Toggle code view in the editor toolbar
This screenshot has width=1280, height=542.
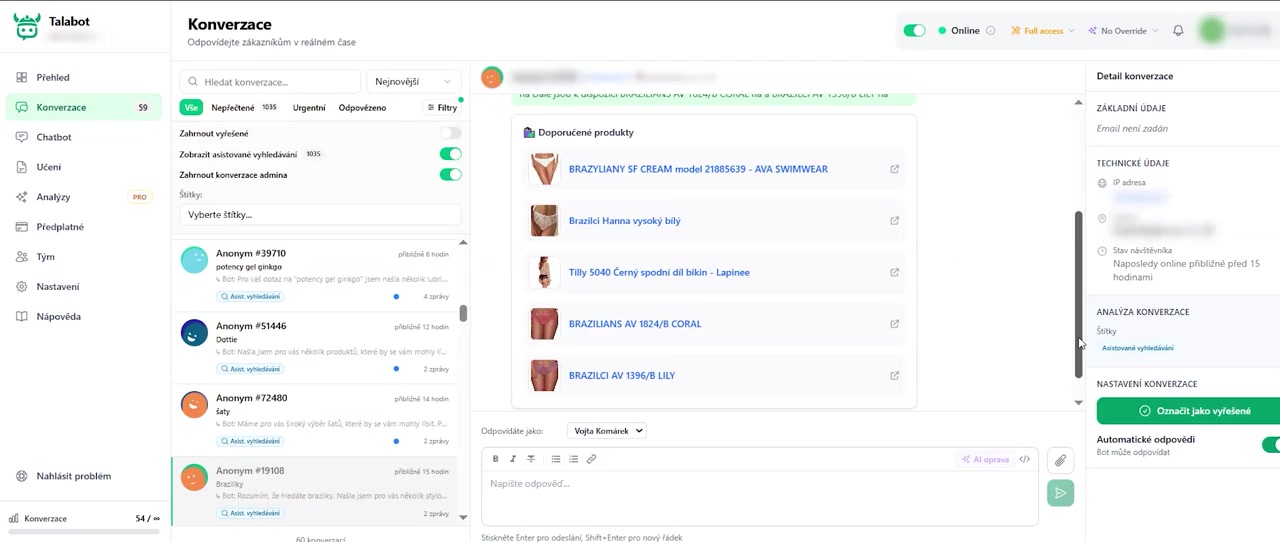tap(1024, 459)
